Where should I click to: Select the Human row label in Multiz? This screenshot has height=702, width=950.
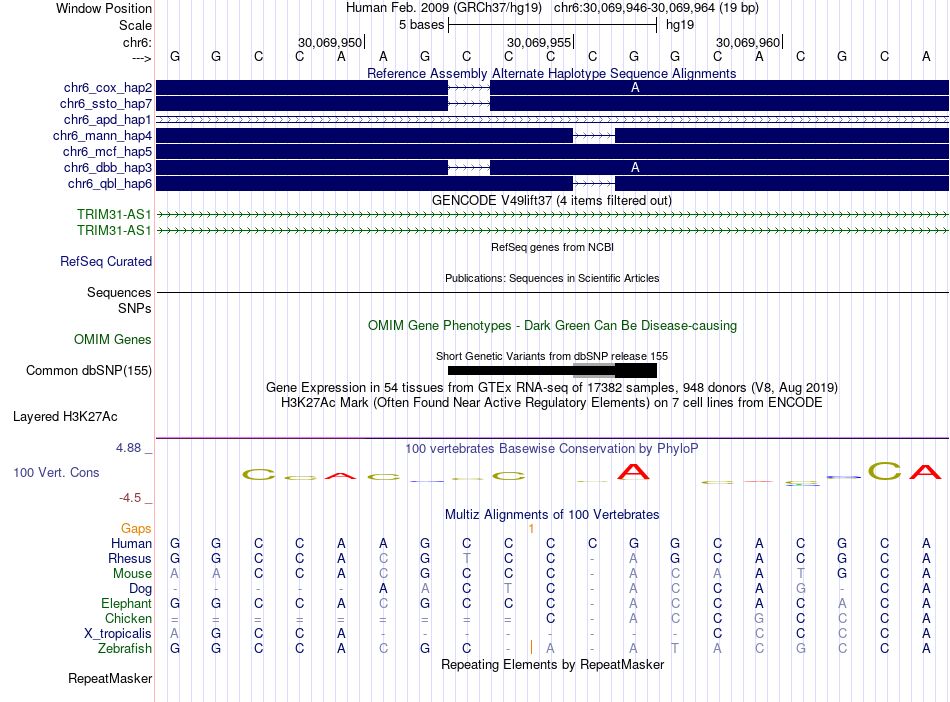pyautogui.click(x=131, y=544)
